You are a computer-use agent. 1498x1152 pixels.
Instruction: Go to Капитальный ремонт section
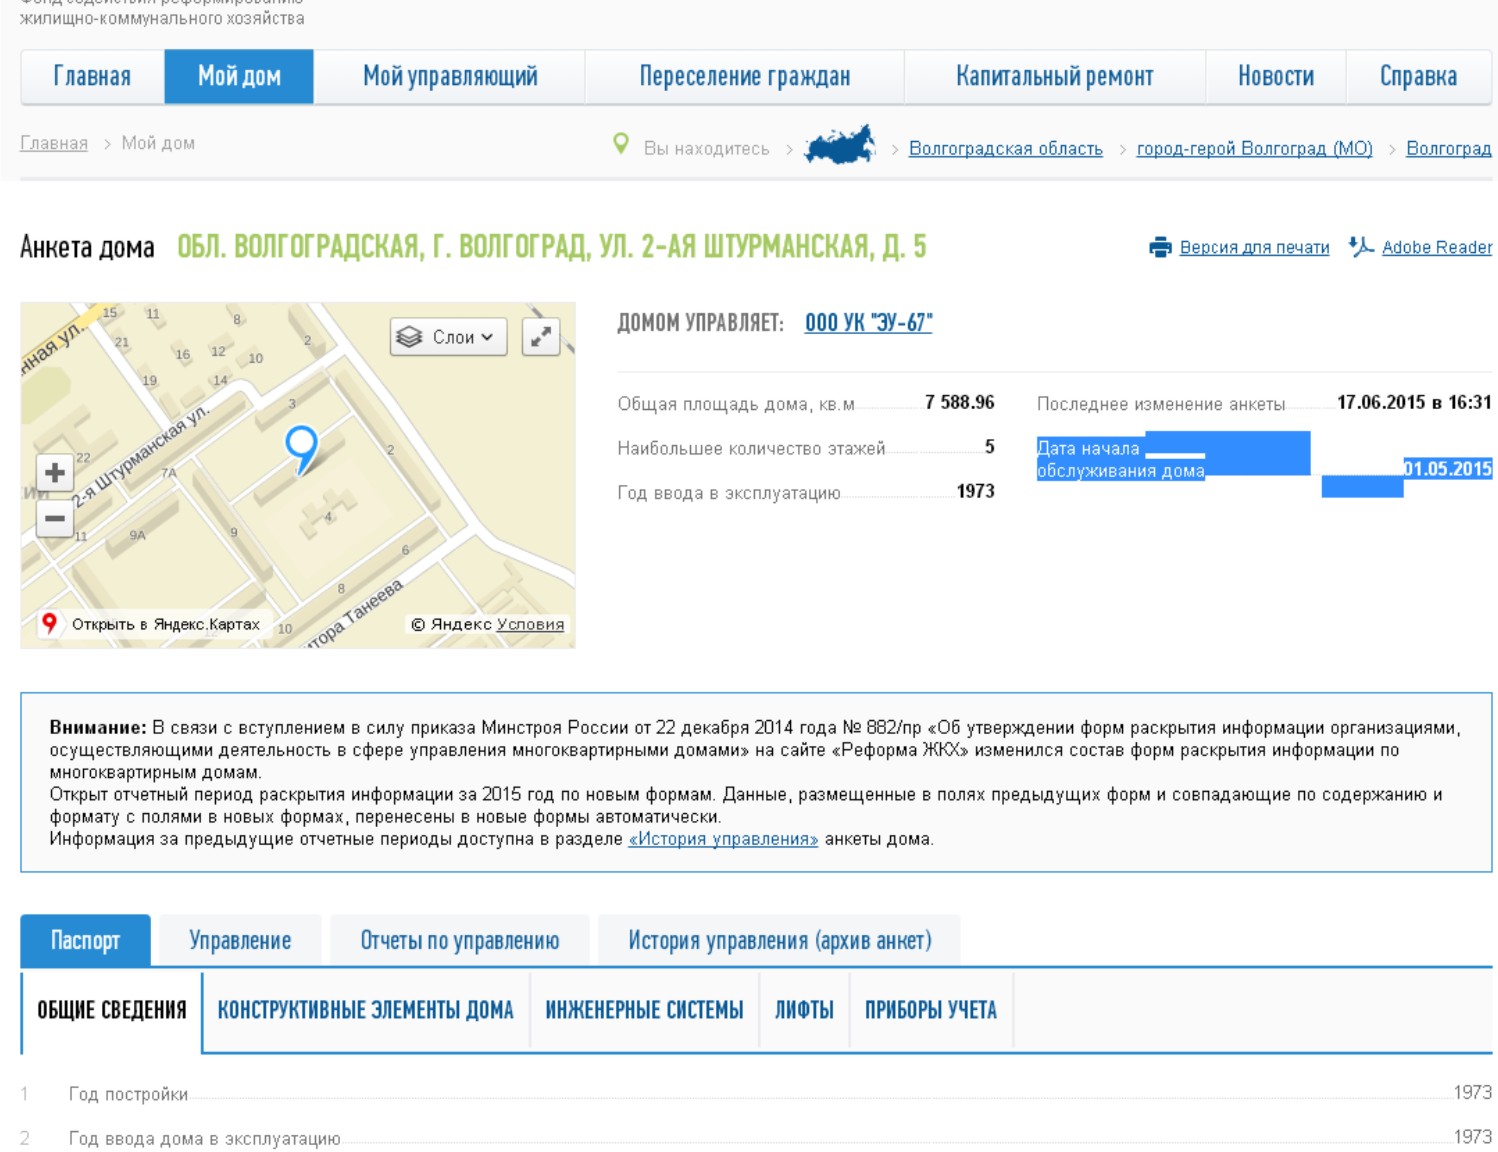1054,77
